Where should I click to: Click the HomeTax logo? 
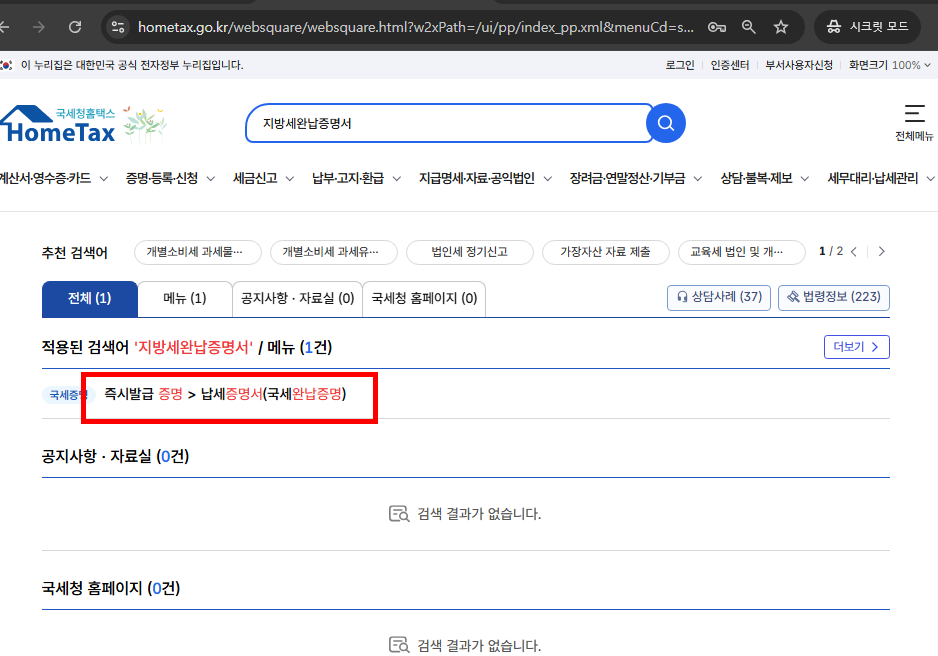tap(60, 123)
